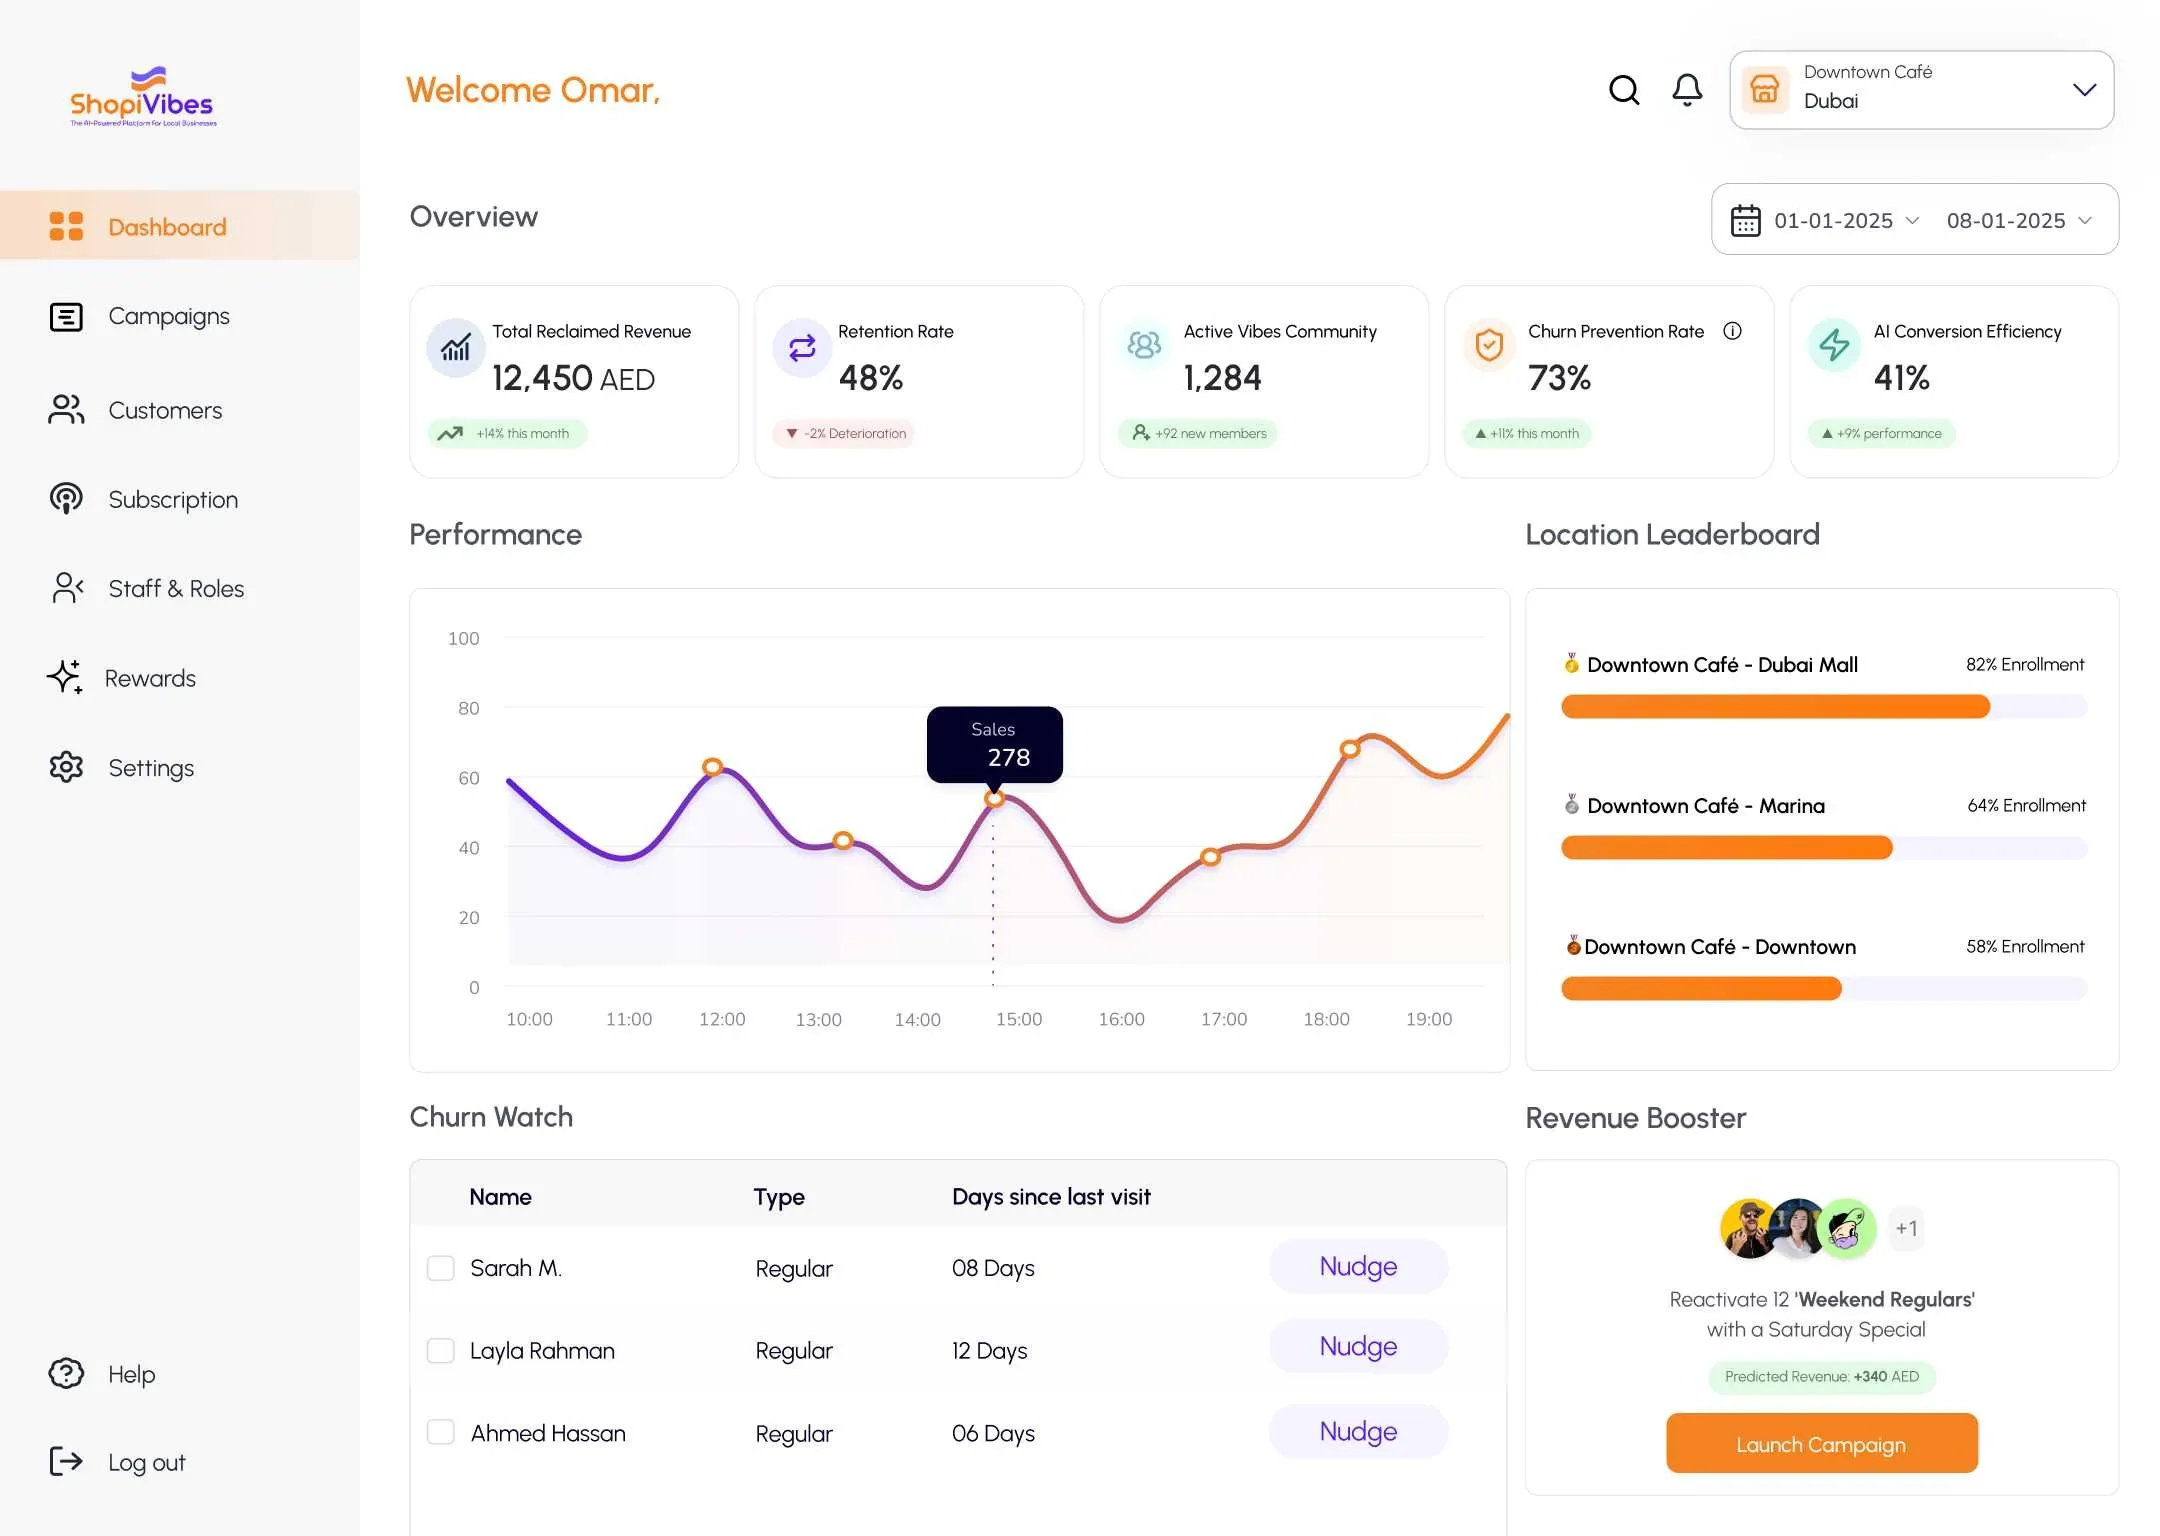The height and width of the screenshot is (1536, 2160).
Task: Click the Settings gear icon
Action: click(x=66, y=767)
